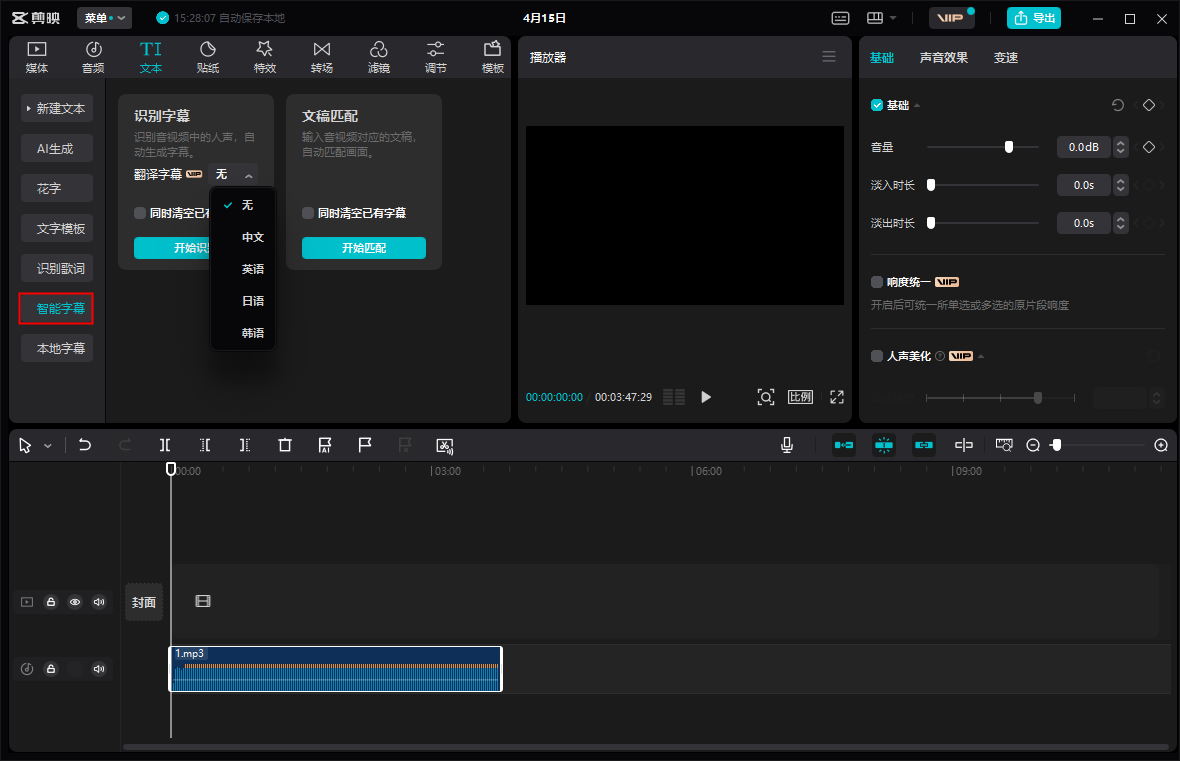This screenshot has width=1180, height=761.
Task: Toggle the 基础 section checkbox
Action: click(877, 105)
